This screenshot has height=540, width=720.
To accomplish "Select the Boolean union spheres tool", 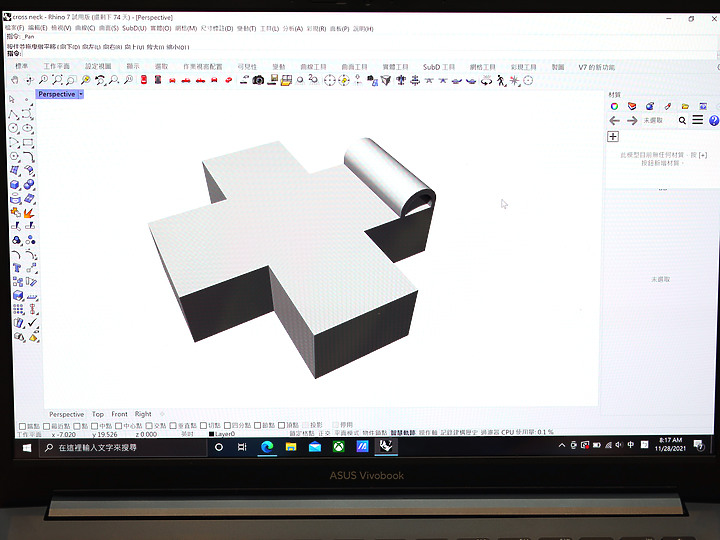I will point(29,185).
